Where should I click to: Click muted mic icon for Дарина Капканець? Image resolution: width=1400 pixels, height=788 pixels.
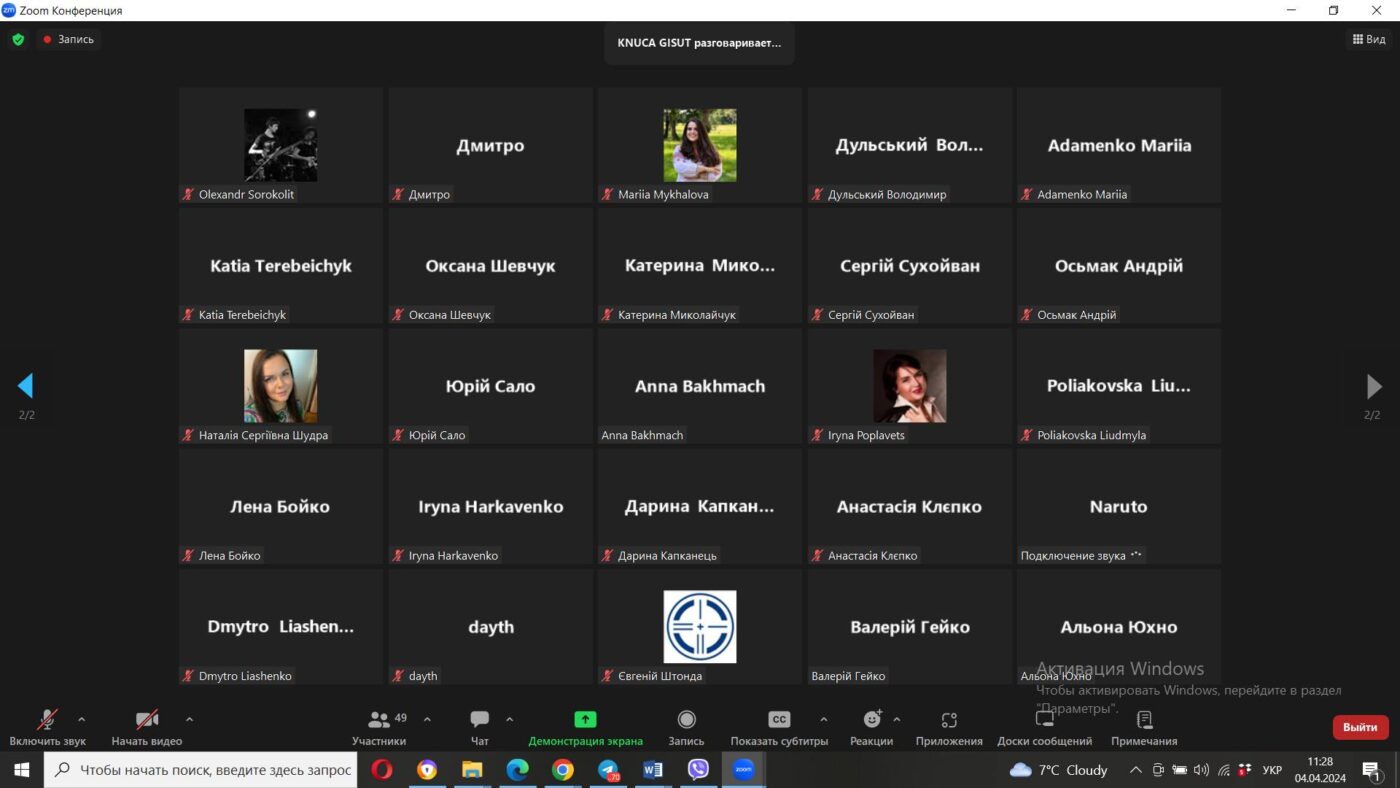(x=607, y=556)
